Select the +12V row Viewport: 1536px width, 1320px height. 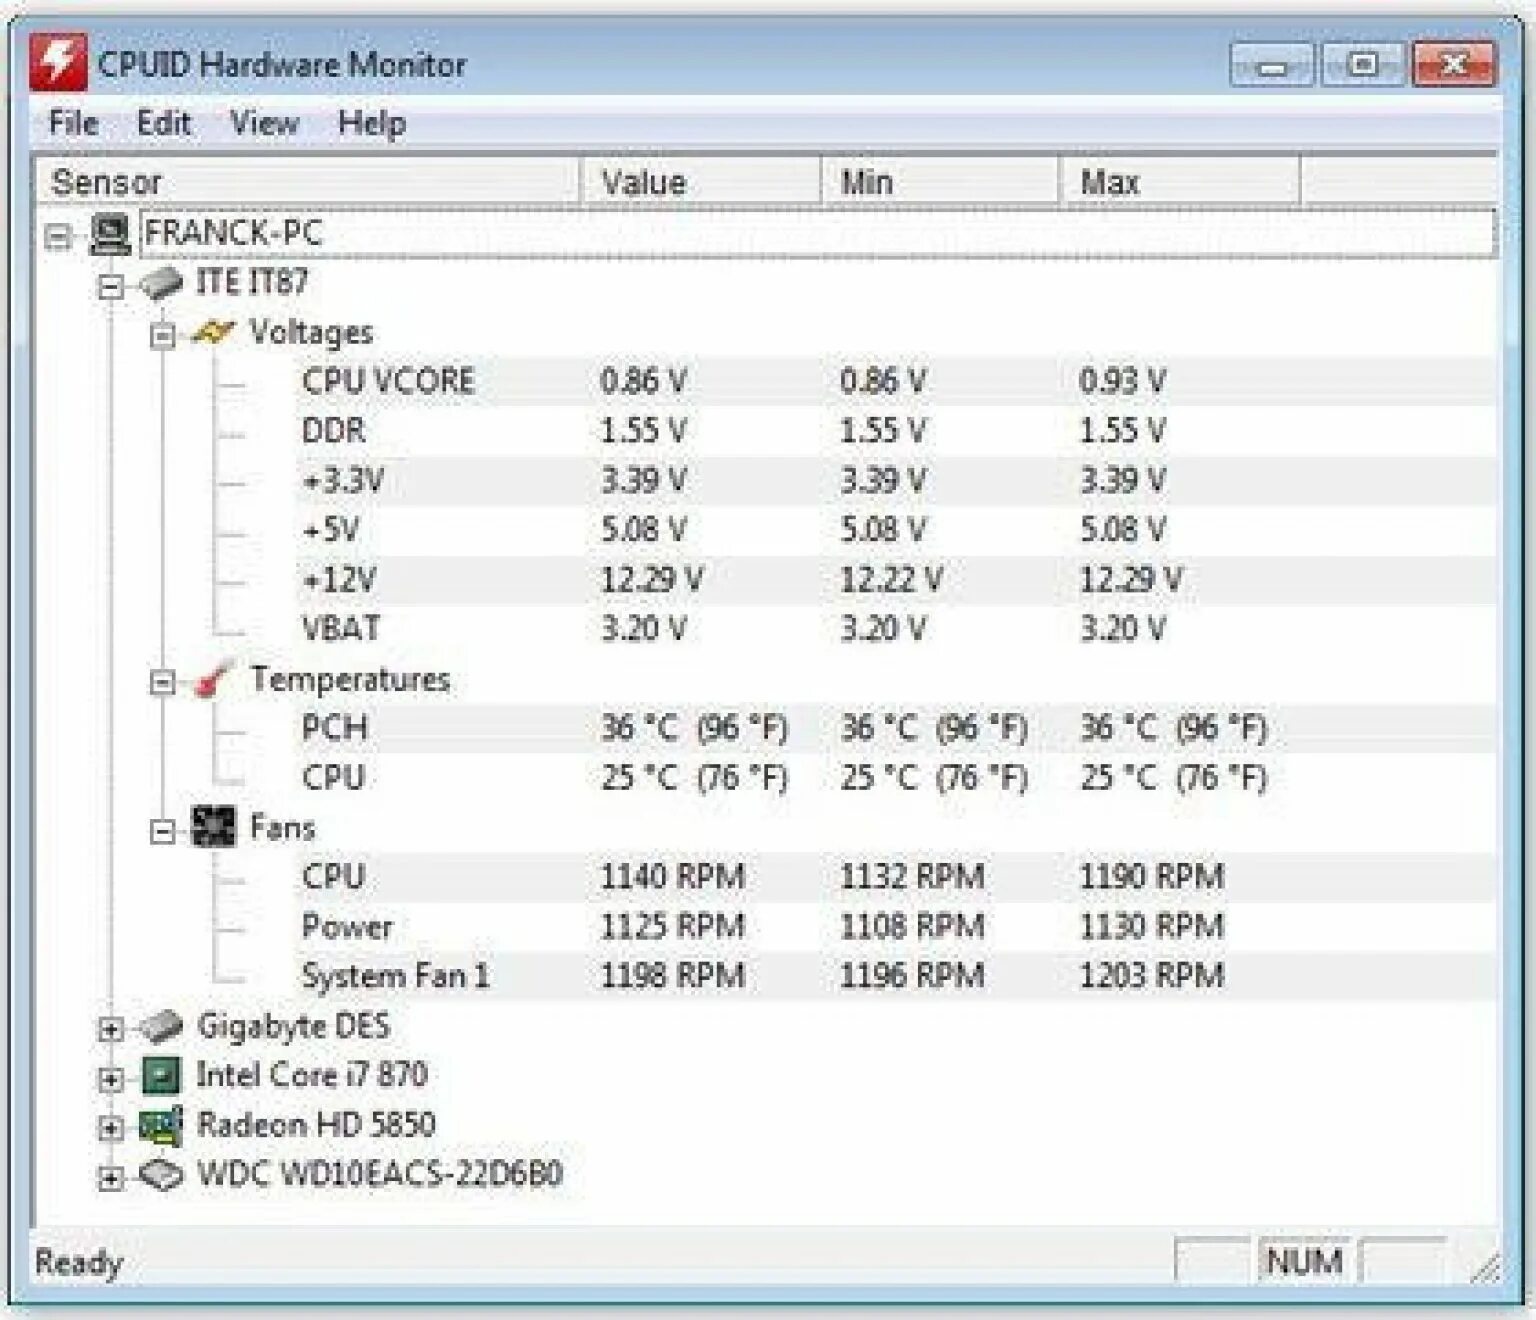pos(896,579)
